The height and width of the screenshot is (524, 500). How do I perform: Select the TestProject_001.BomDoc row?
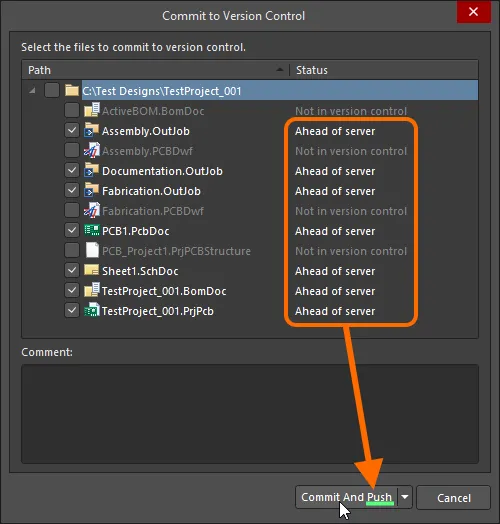pyautogui.click(x=250, y=291)
